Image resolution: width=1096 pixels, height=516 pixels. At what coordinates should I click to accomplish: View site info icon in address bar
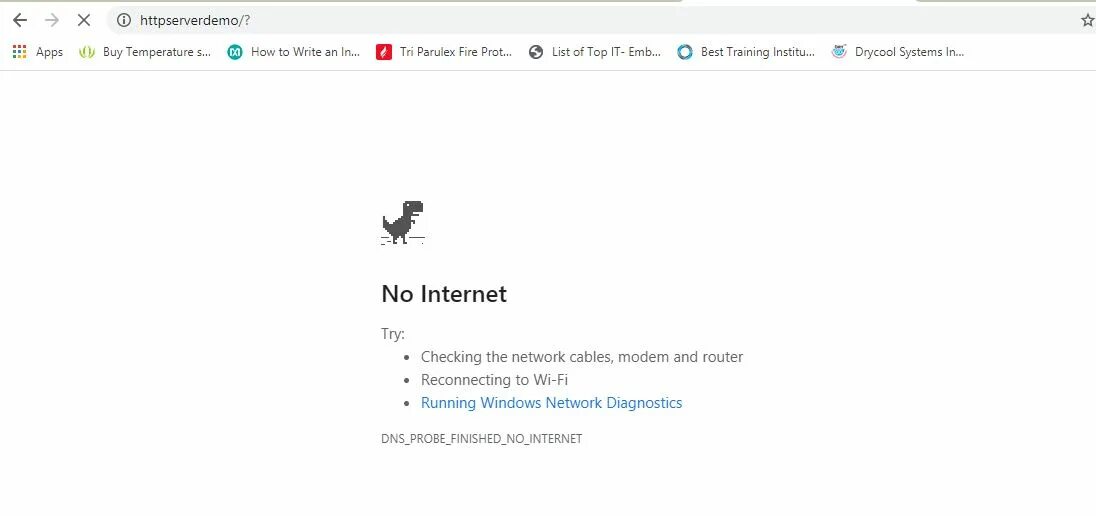click(124, 20)
